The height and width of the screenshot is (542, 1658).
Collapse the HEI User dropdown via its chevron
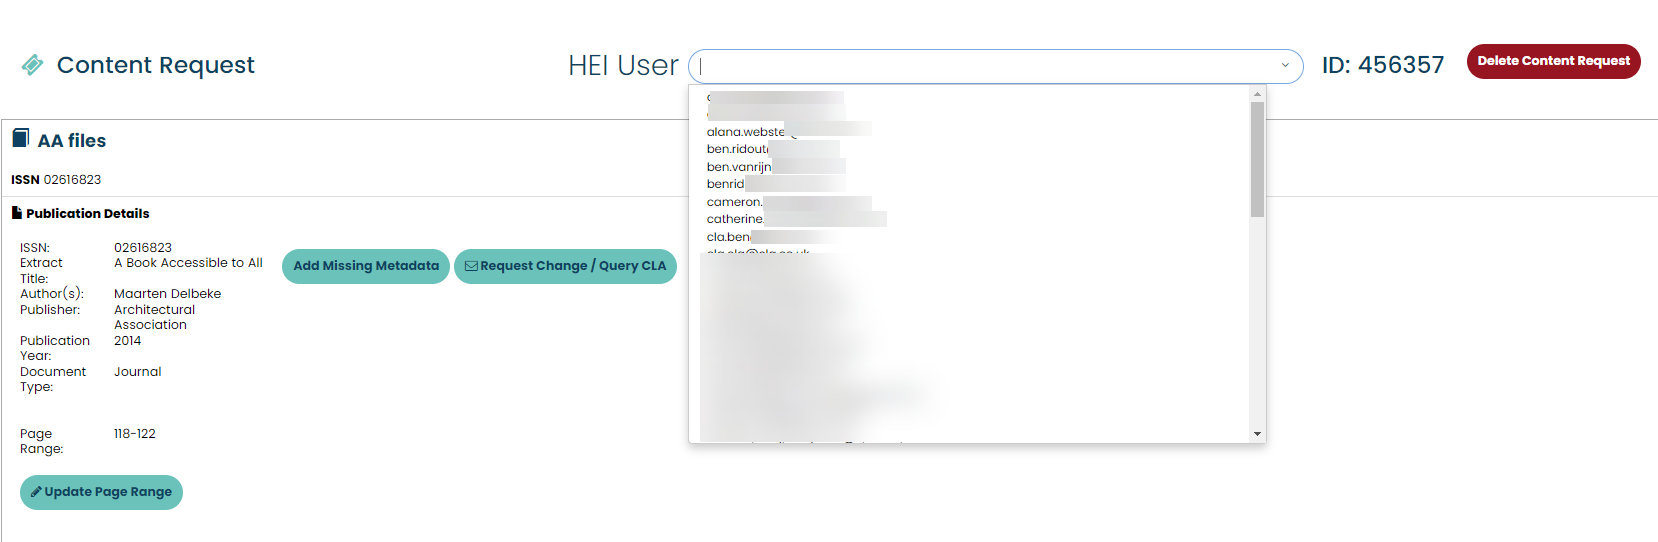pos(1285,66)
